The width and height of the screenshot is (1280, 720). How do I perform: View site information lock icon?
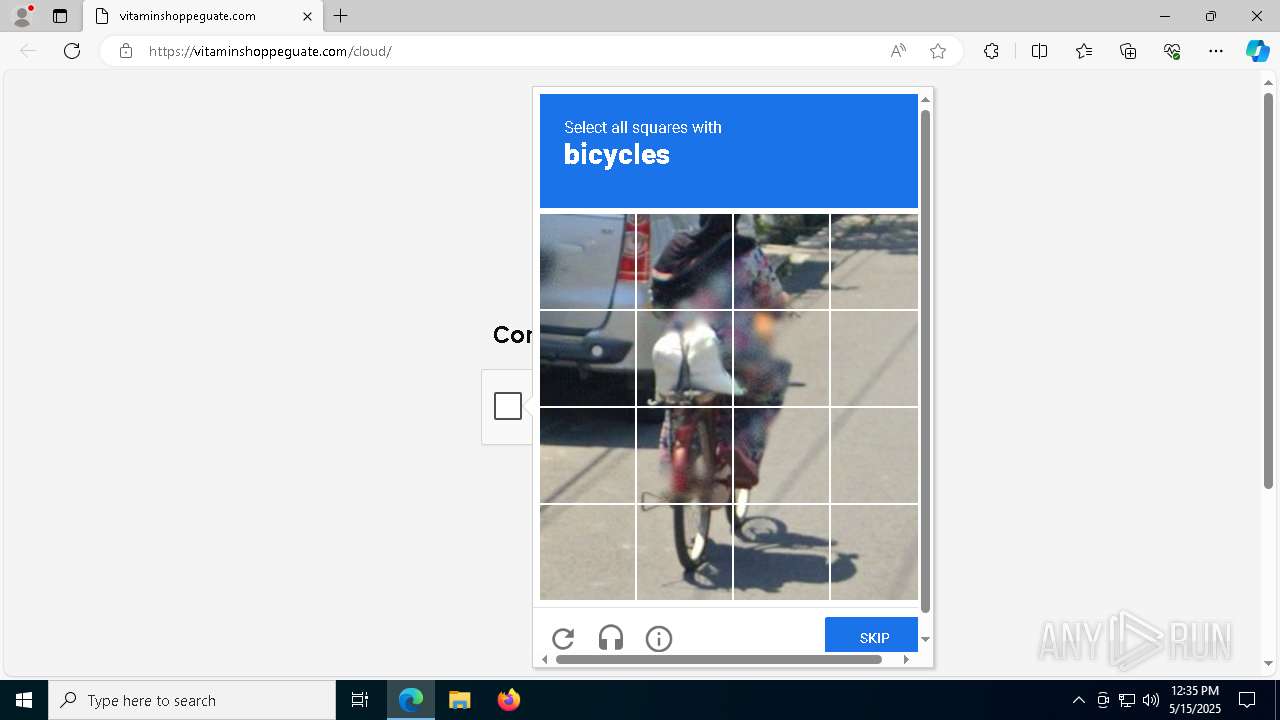point(125,51)
